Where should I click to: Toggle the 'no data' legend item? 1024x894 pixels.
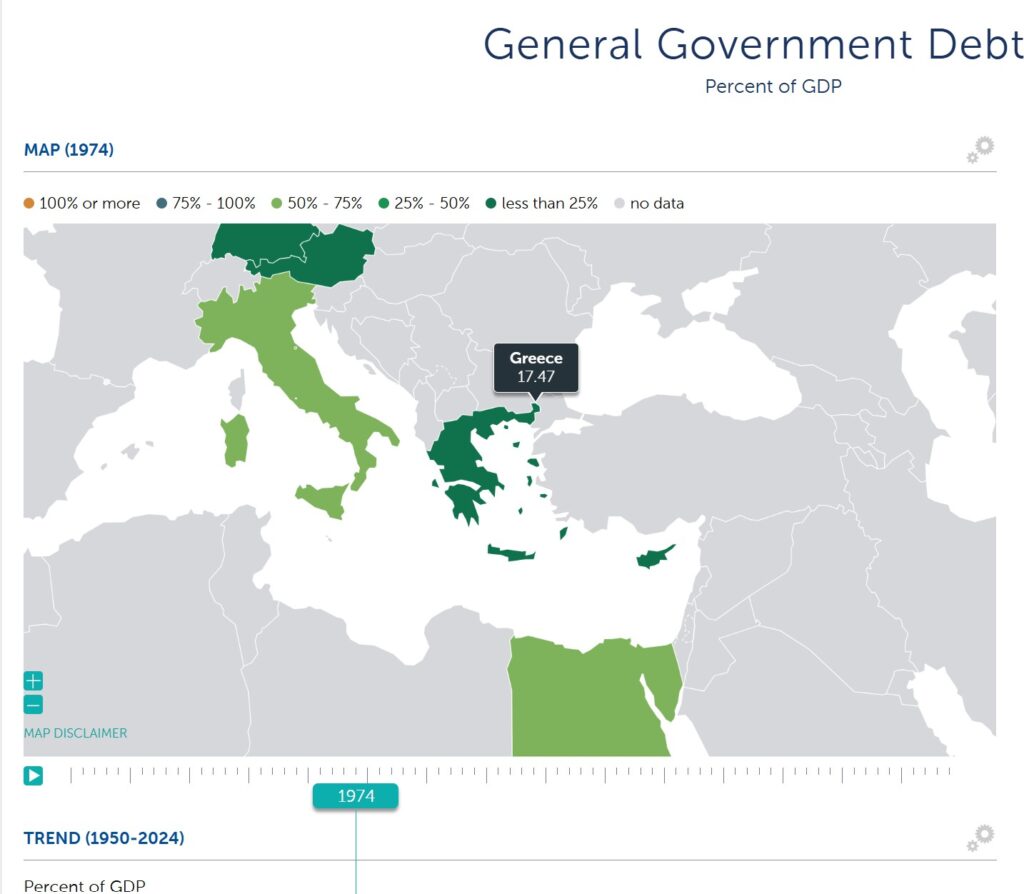[x=649, y=203]
